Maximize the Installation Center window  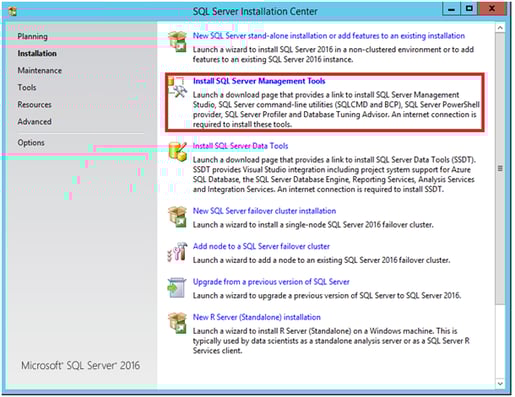469,9
